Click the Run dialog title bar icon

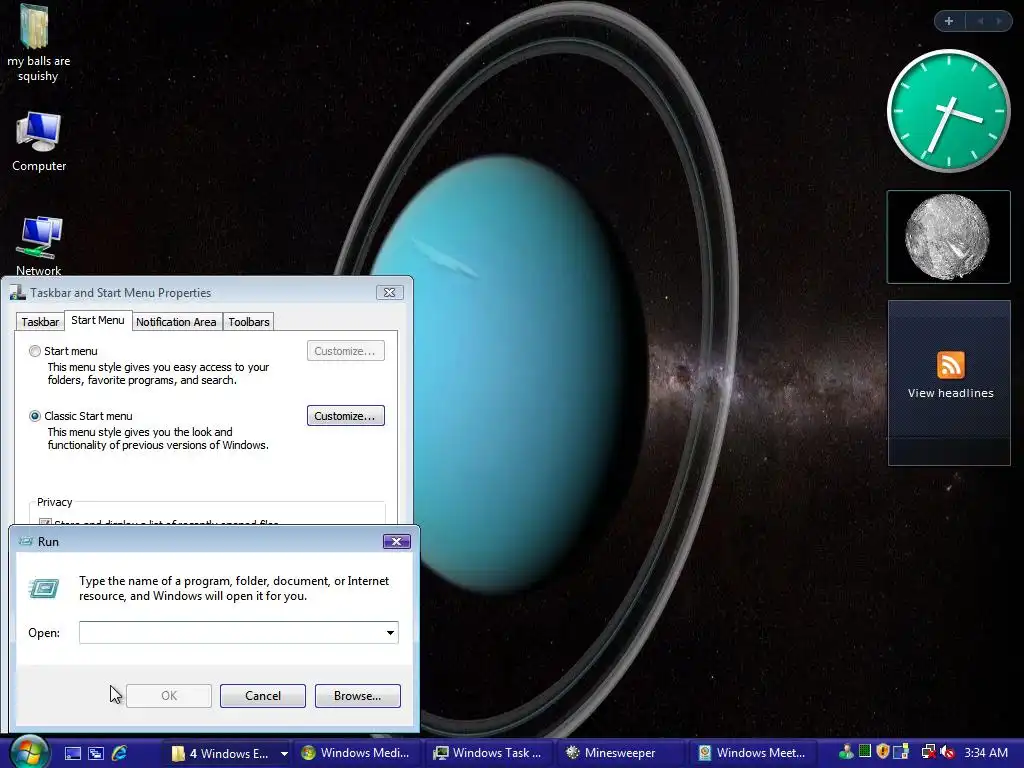[26, 541]
